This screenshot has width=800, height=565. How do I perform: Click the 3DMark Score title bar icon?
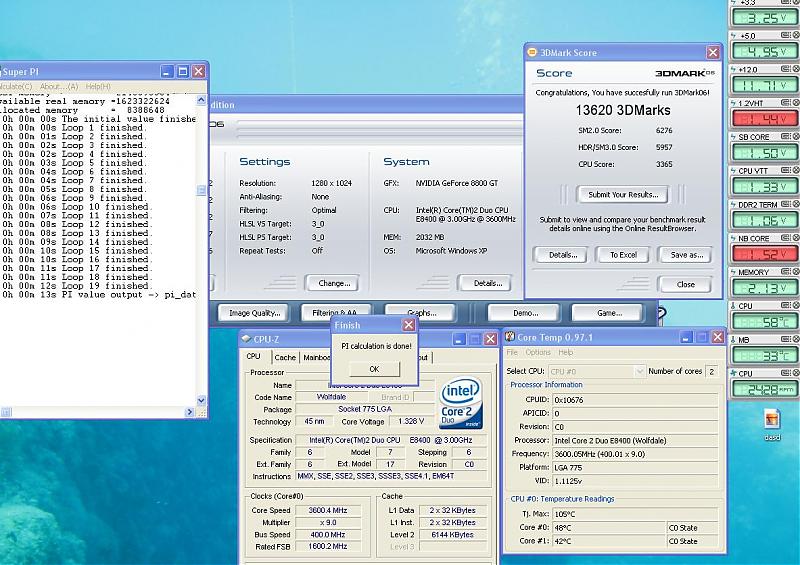coord(532,52)
